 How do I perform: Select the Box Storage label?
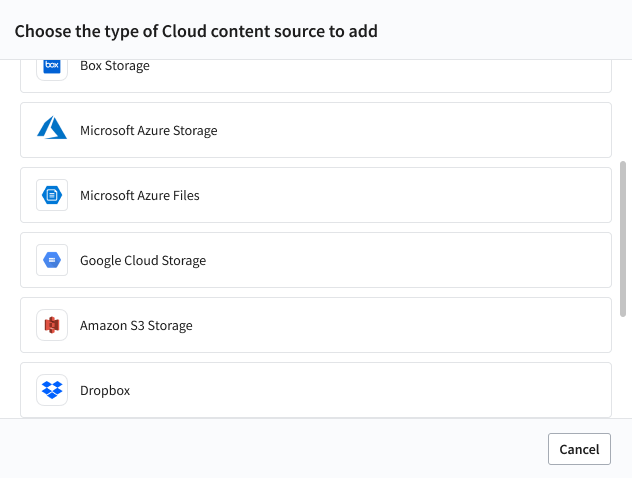[114, 66]
